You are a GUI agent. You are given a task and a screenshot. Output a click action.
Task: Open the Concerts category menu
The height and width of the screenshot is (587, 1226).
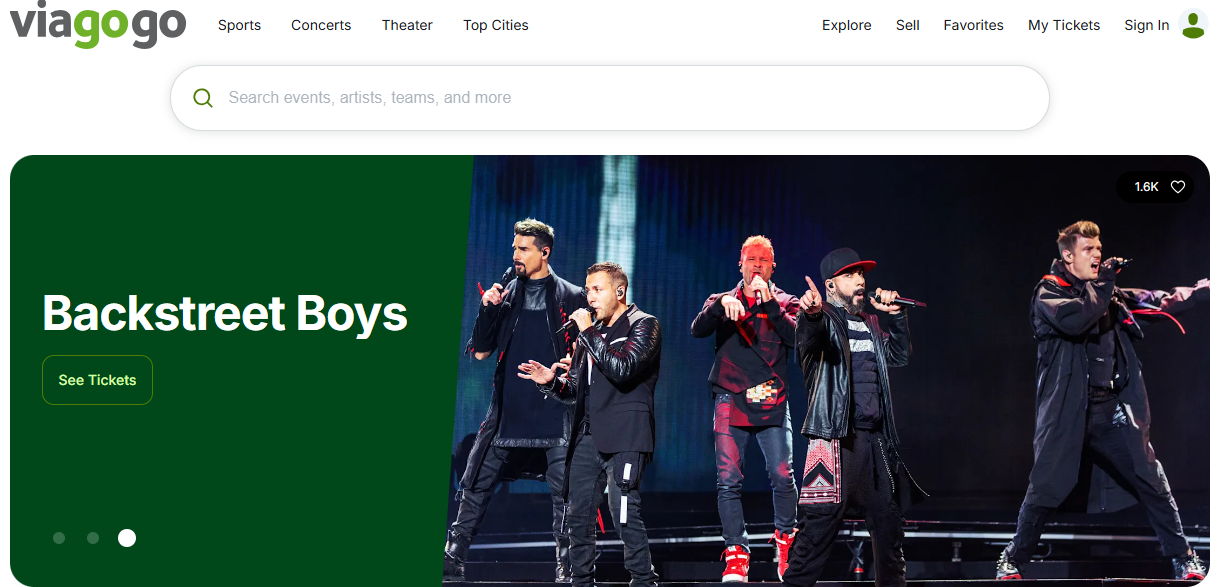[321, 25]
